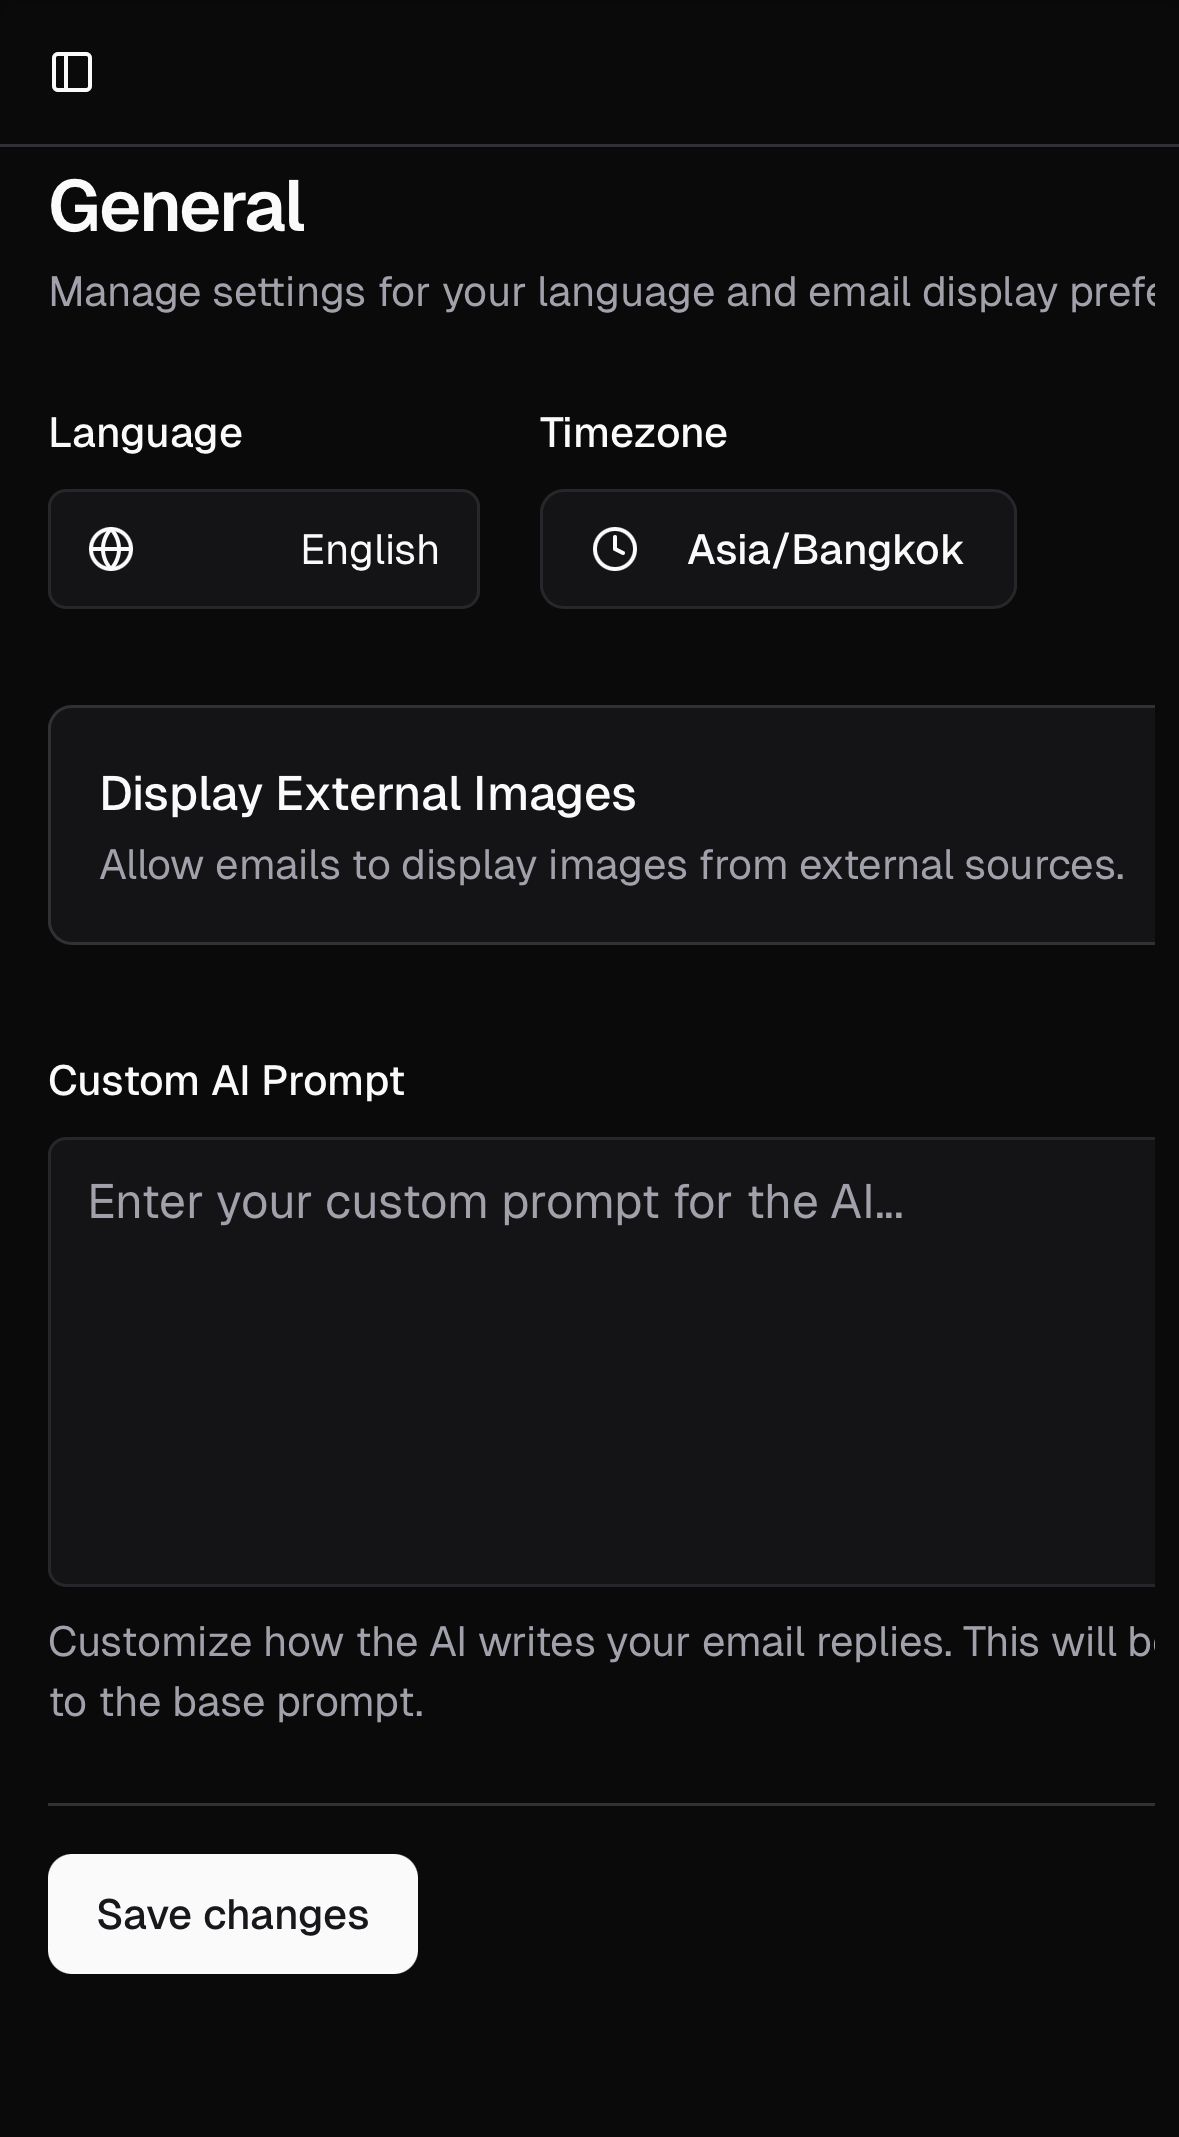
Task: Open the Language dropdown
Action: click(x=264, y=549)
